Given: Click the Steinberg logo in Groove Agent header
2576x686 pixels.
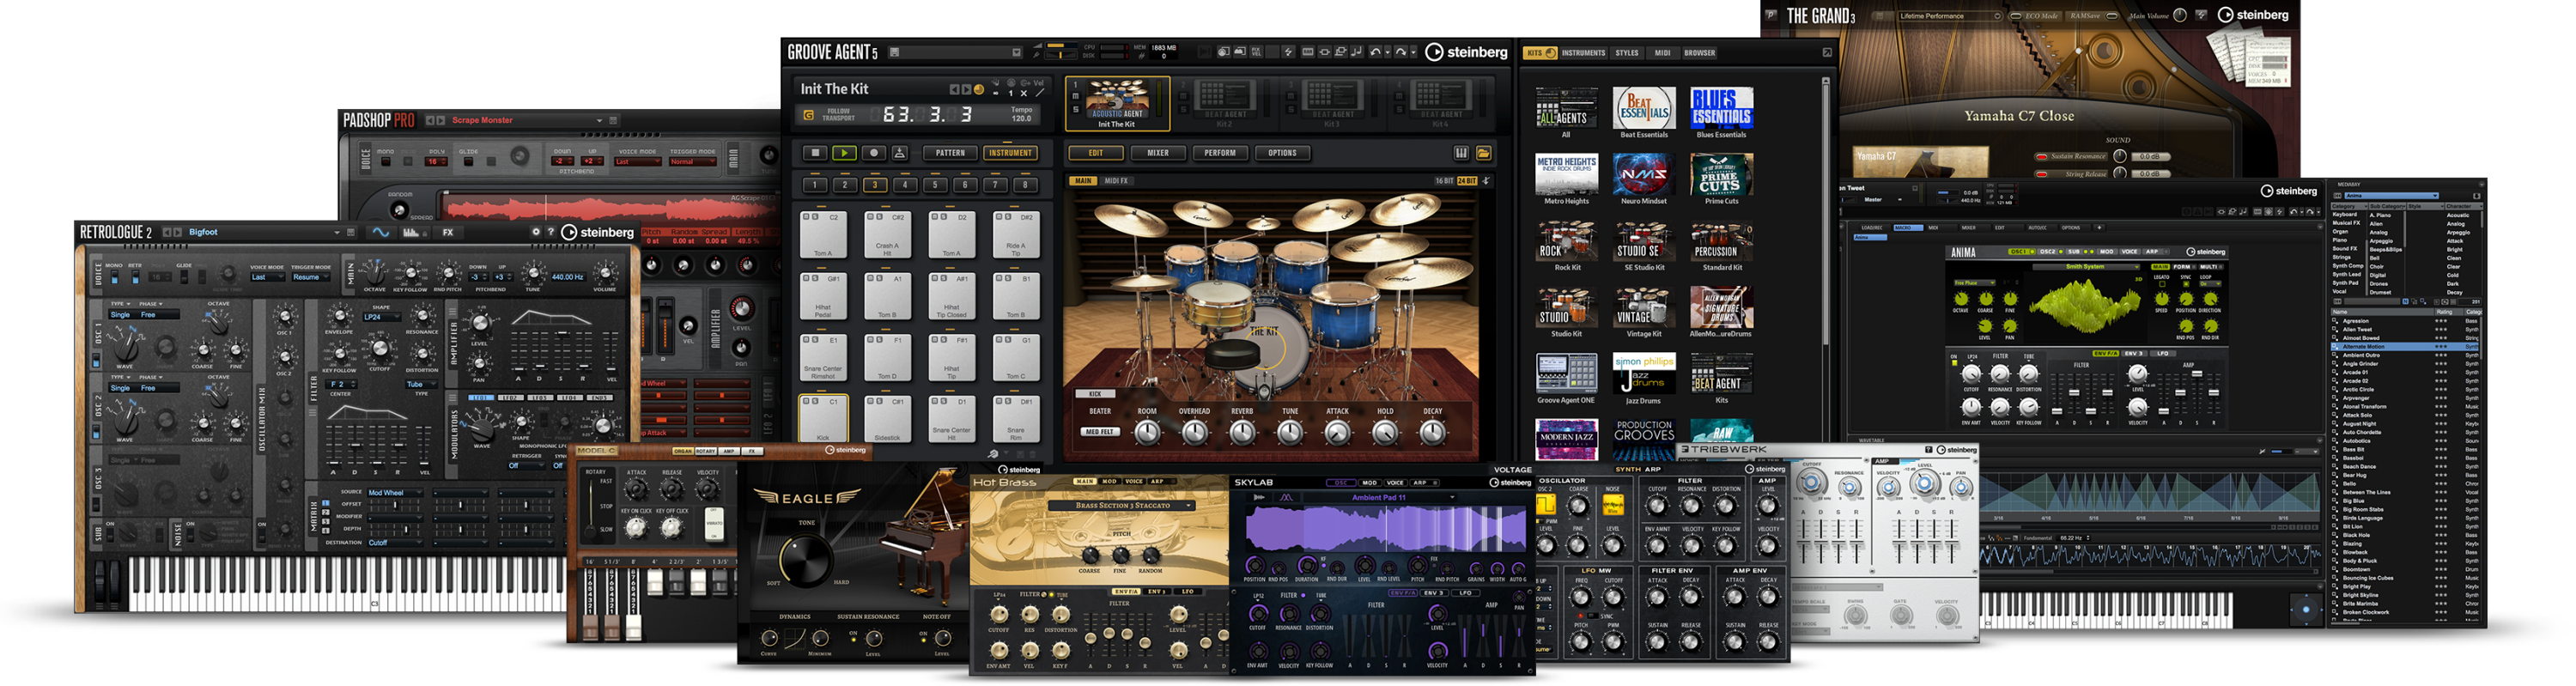Looking at the screenshot, I should (1466, 52).
